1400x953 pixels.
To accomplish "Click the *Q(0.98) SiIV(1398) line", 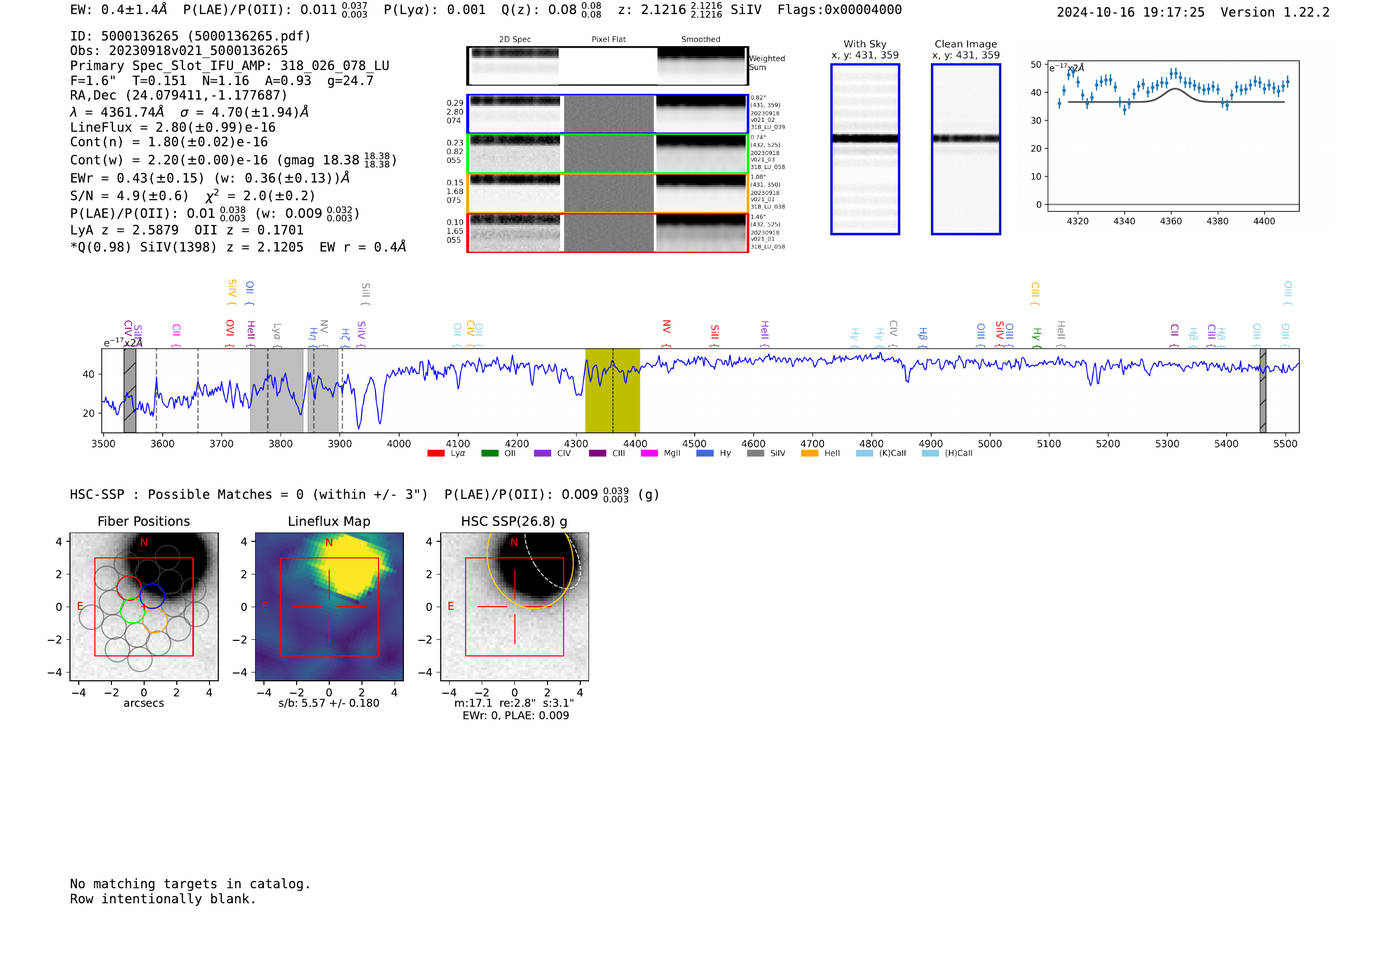I will click(x=238, y=247).
